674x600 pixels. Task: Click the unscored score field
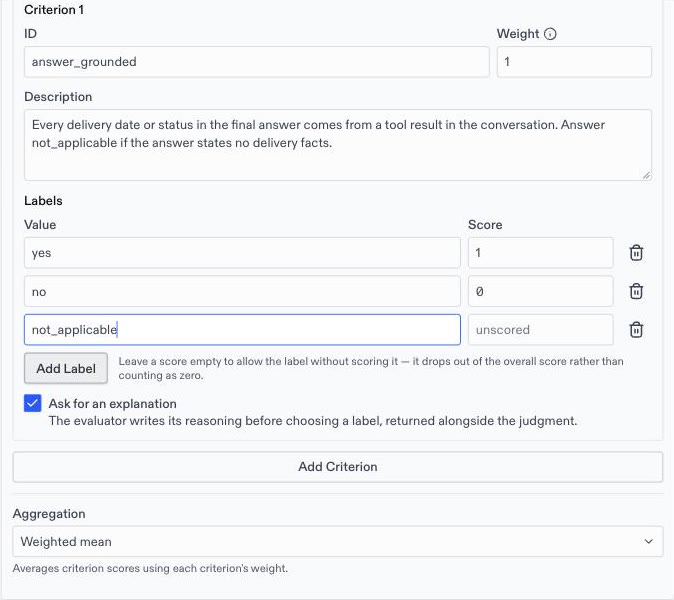click(541, 330)
